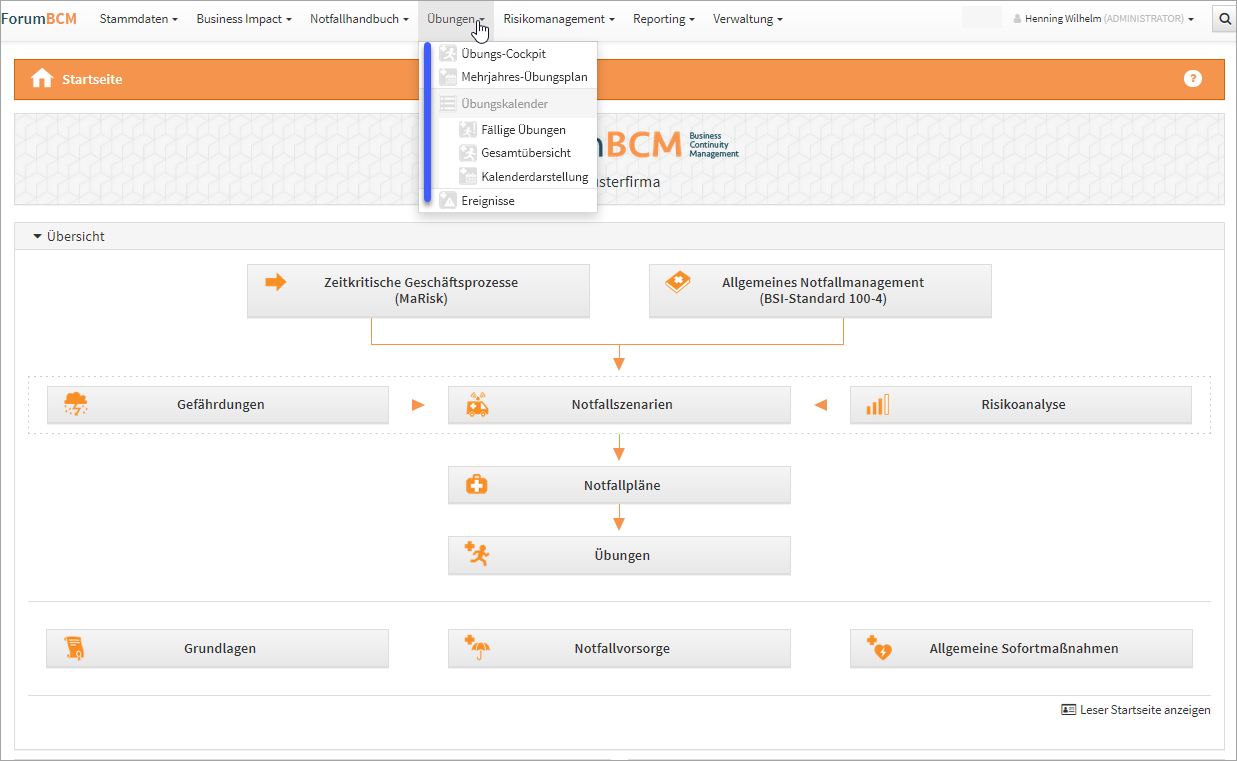Click the bar chart icon on Risikoanalyse
This screenshot has width=1237, height=761.
point(878,404)
